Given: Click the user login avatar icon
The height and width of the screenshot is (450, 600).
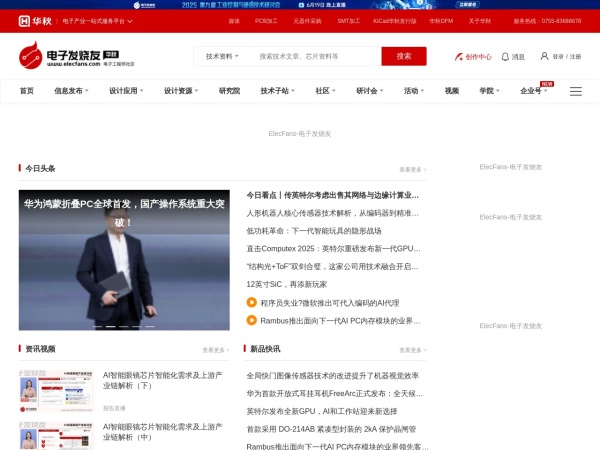Looking at the screenshot, I should (x=544, y=56).
